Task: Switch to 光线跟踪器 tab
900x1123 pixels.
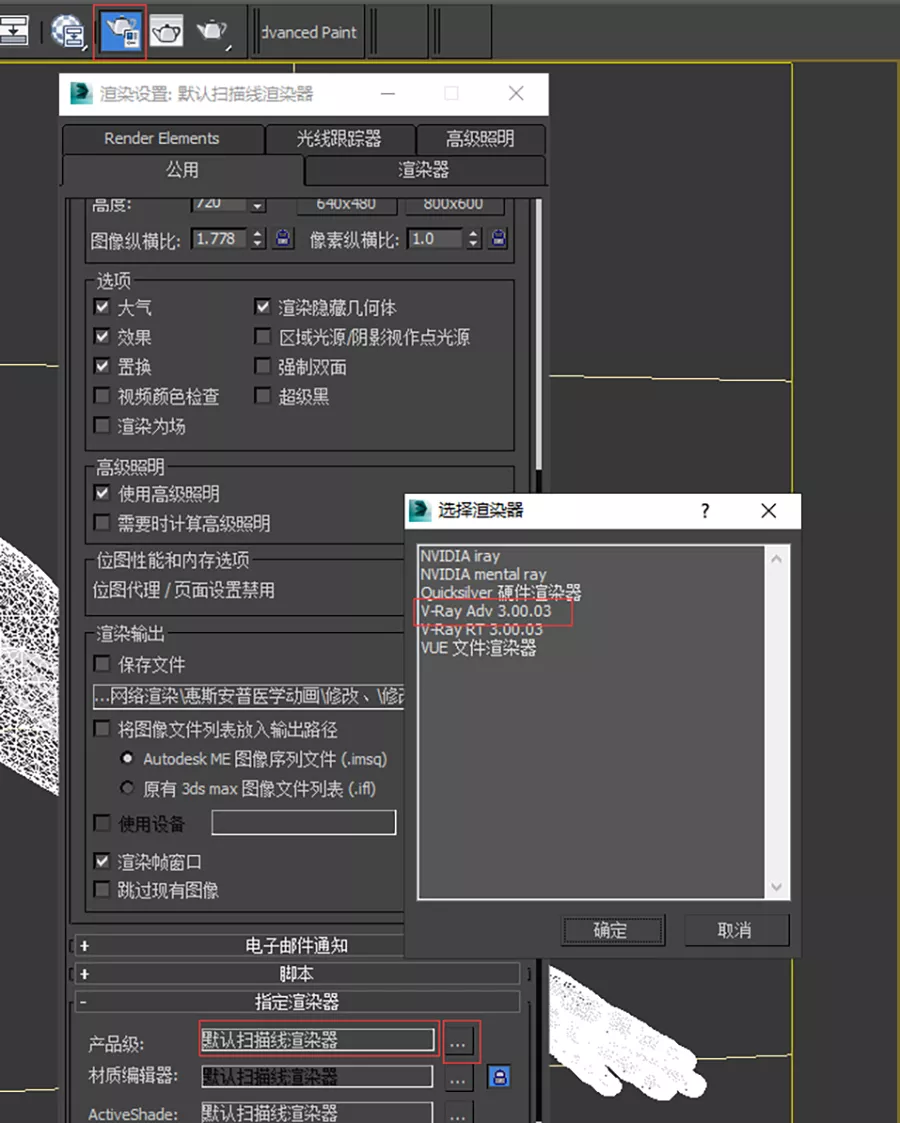Action: coord(339,139)
